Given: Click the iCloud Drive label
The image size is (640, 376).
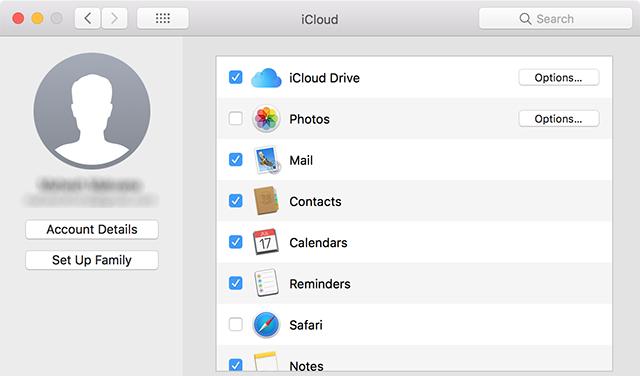Looking at the screenshot, I should pos(324,78).
